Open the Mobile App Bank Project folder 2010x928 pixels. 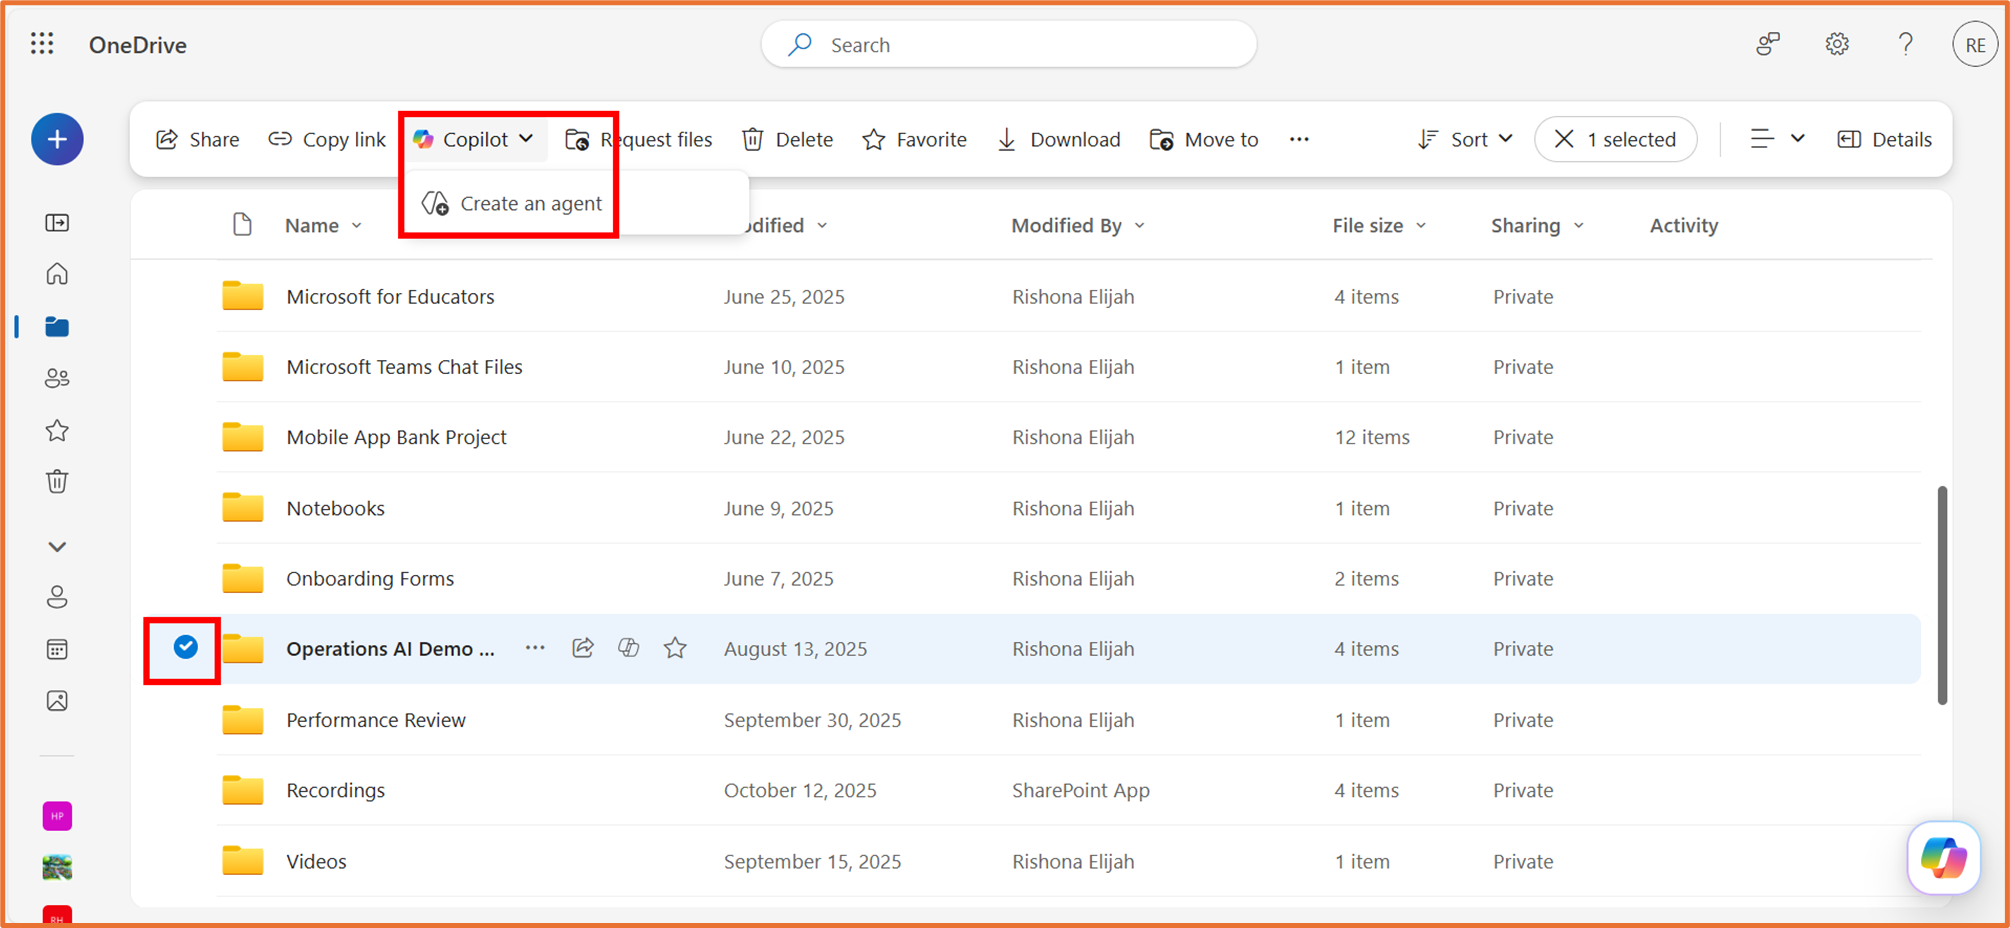pos(396,437)
